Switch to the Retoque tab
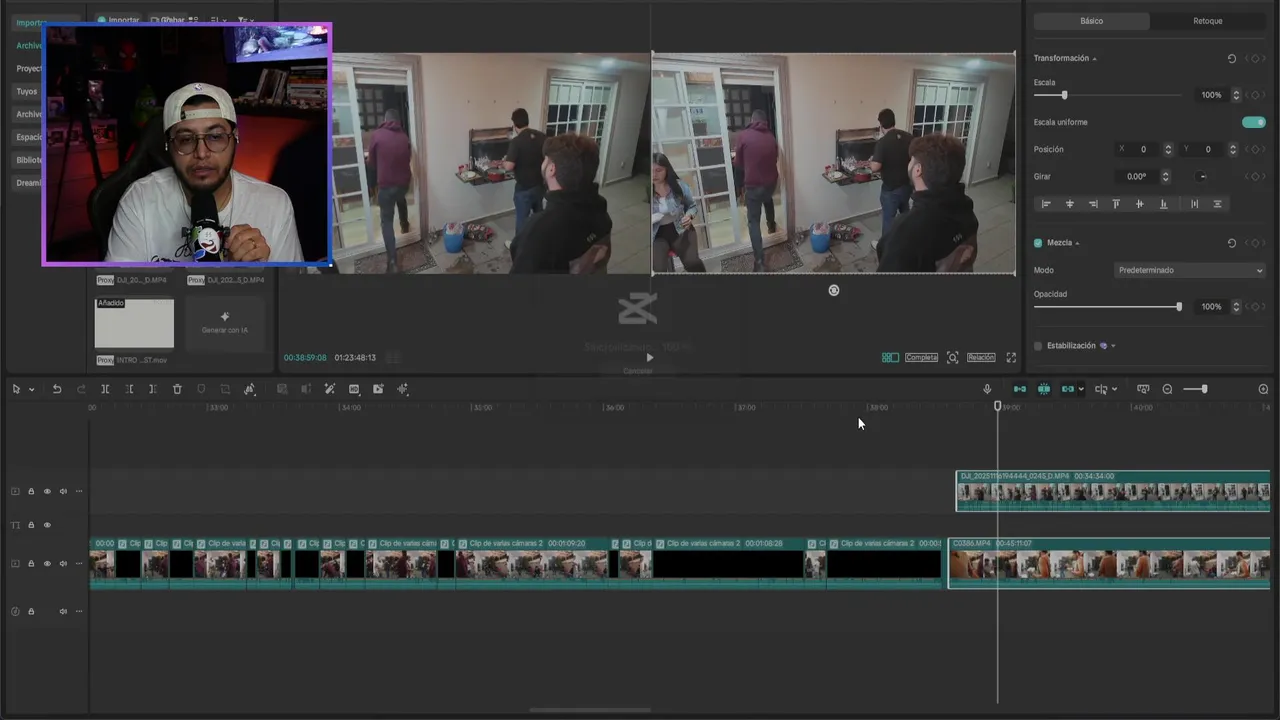Viewport: 1280px width, 720px height. [x=1208, y=21]
